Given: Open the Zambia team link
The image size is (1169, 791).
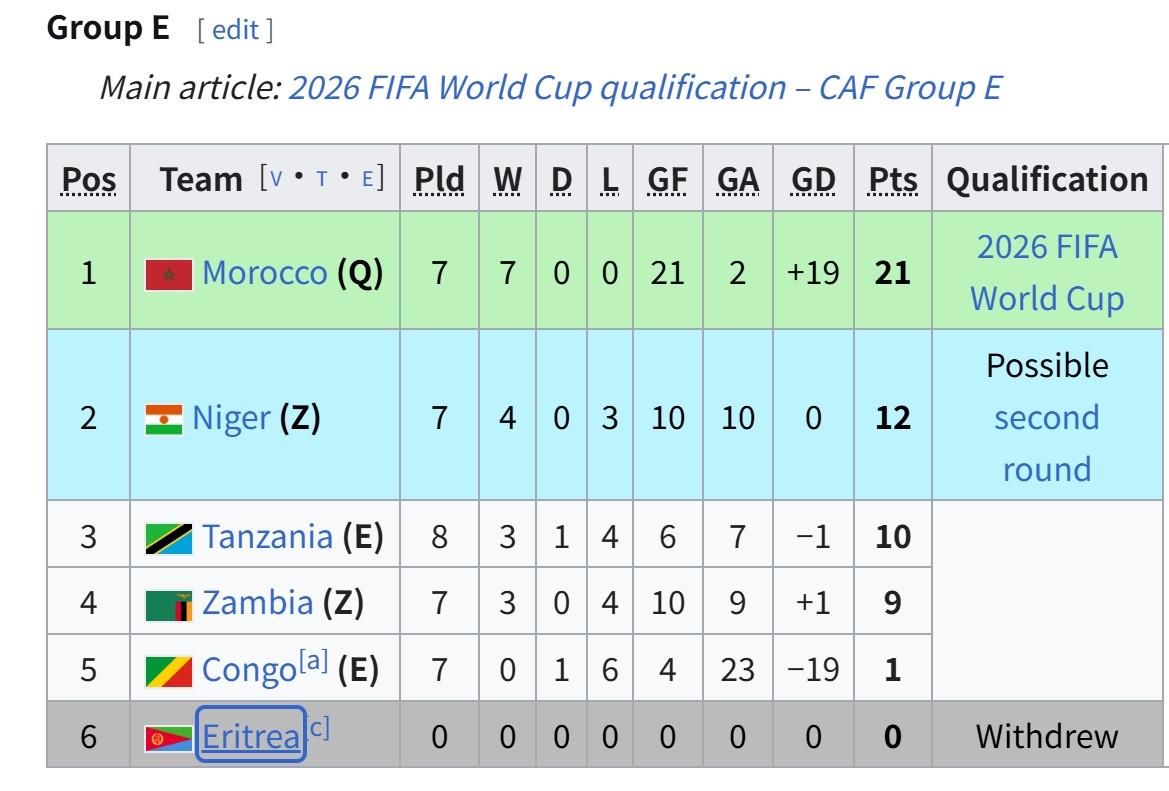Looking at the screenshot, I should (x=257, y=603).
